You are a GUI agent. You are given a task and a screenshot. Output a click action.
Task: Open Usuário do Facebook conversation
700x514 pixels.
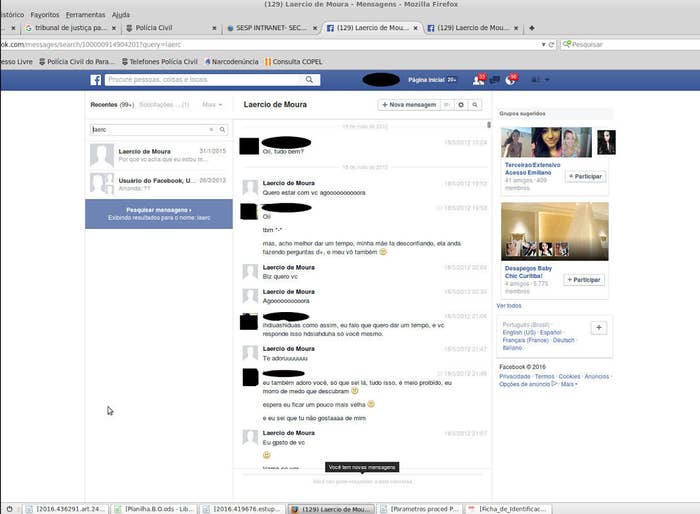click(159, 184)
